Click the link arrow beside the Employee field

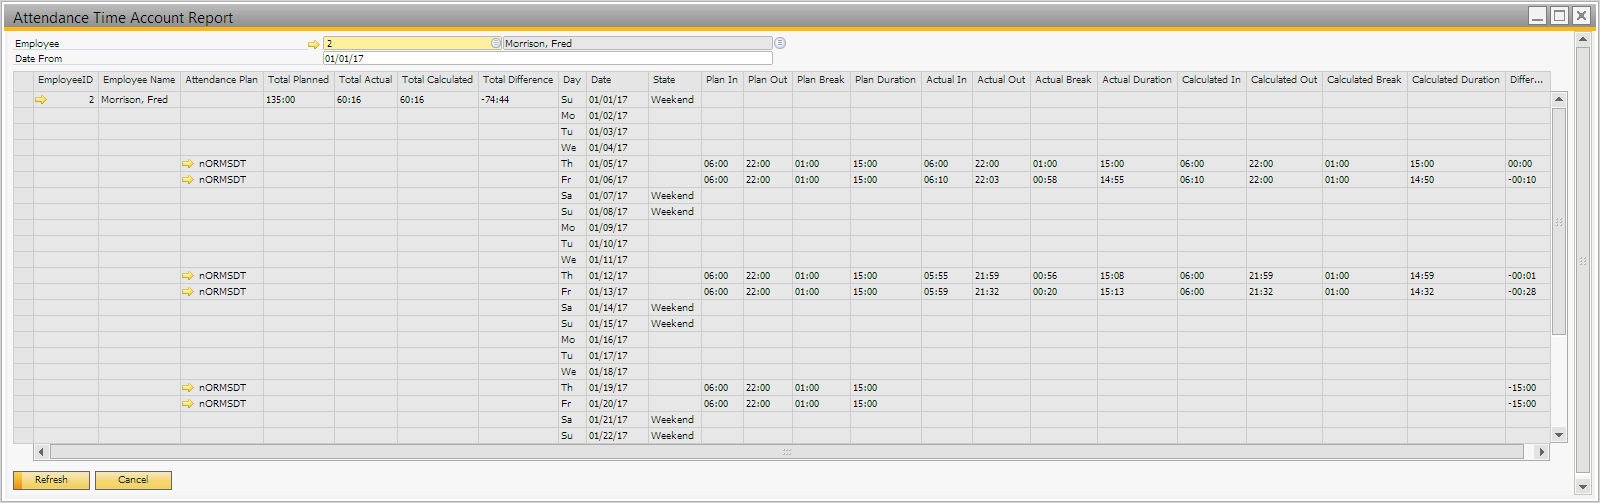313,44
